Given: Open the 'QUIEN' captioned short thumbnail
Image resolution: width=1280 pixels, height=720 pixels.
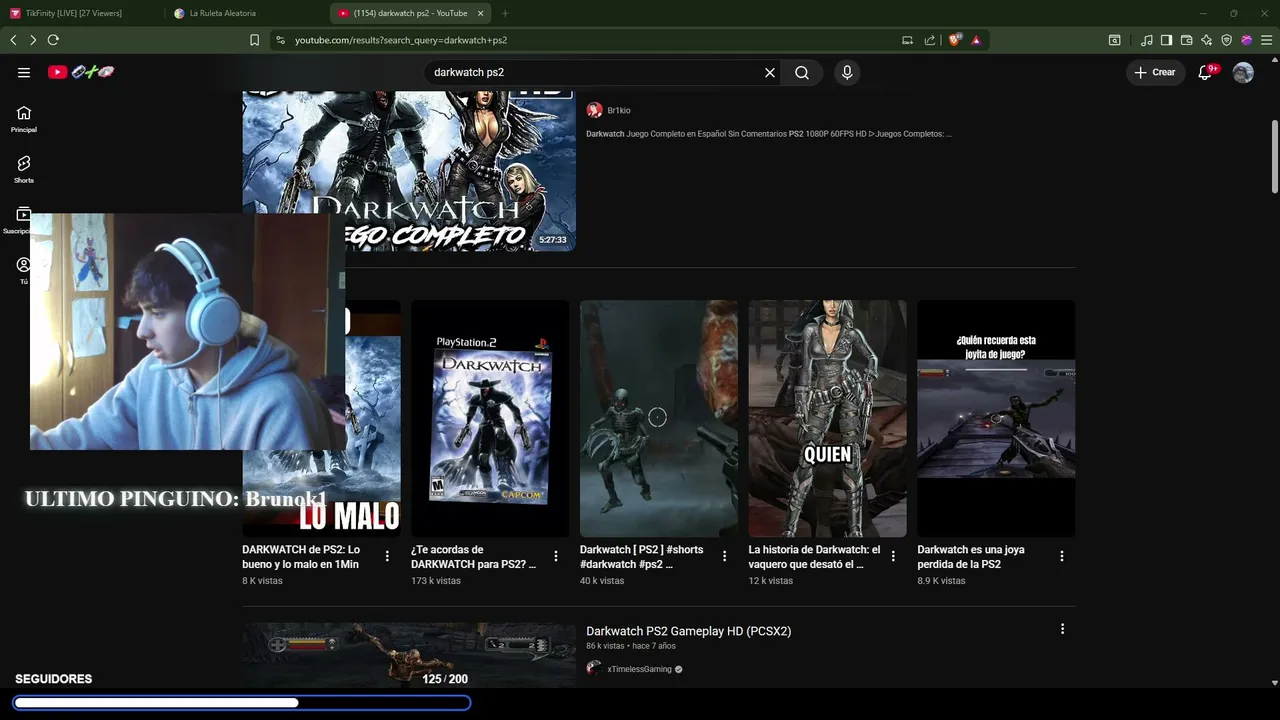Looking at the screenshot, I should tap(828, 418).
